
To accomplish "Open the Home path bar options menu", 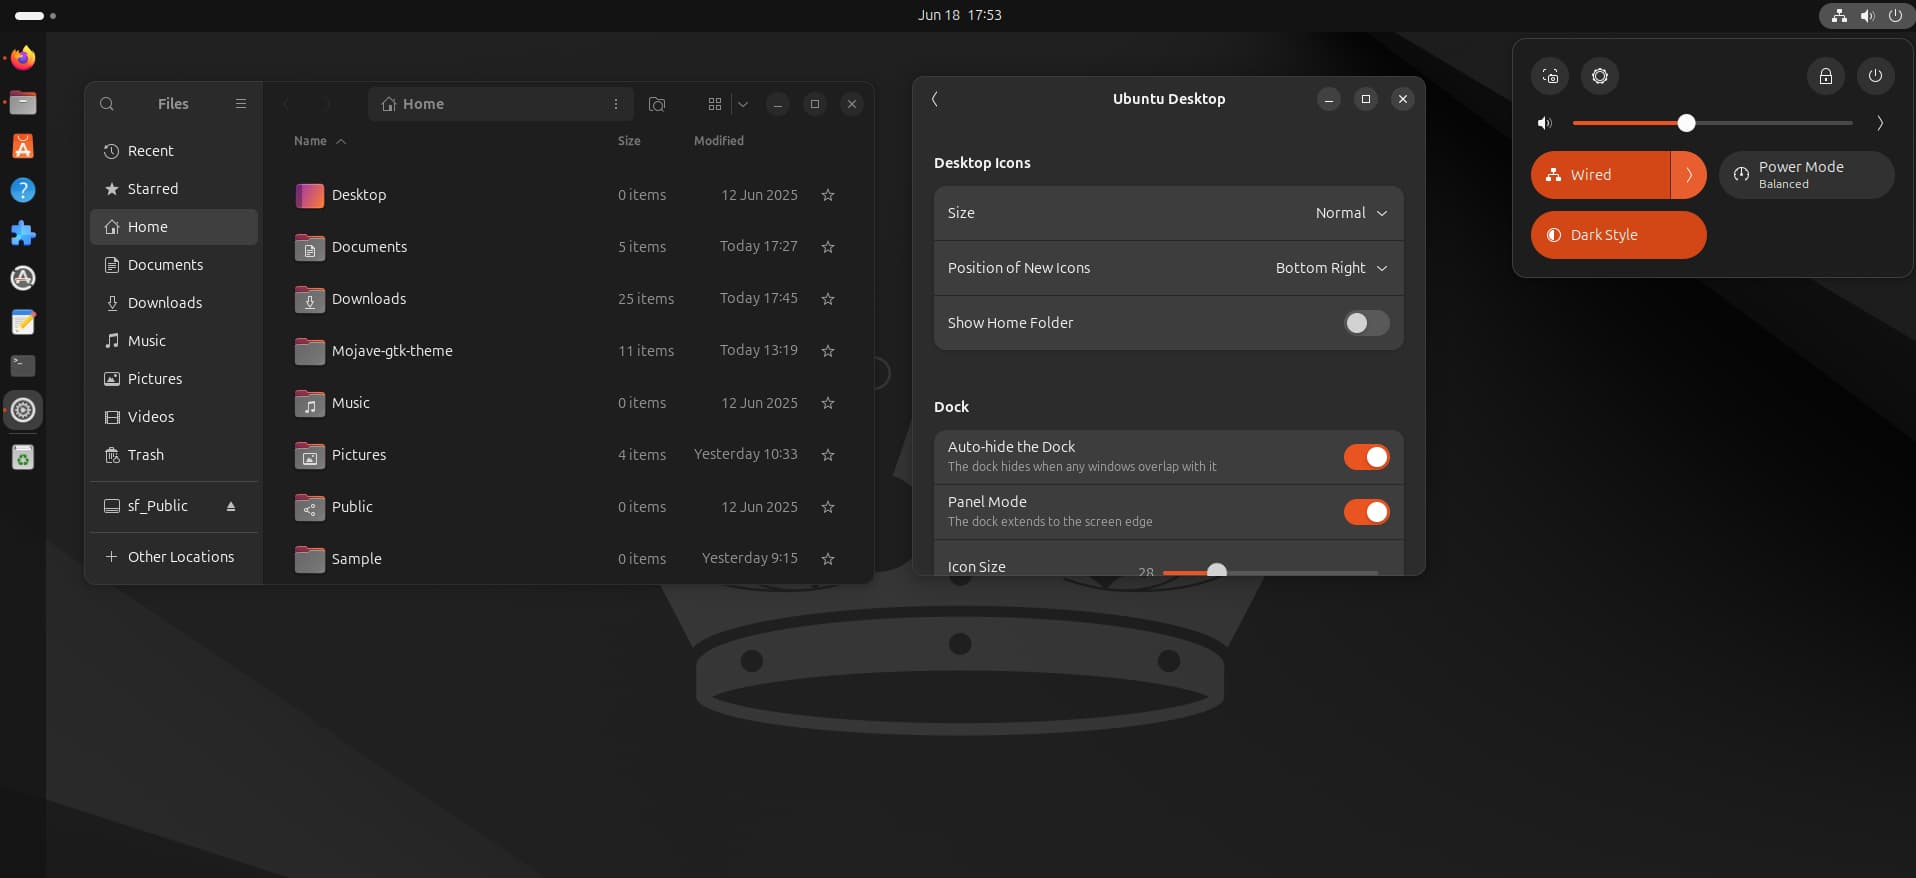I will [x=616, y=104].
